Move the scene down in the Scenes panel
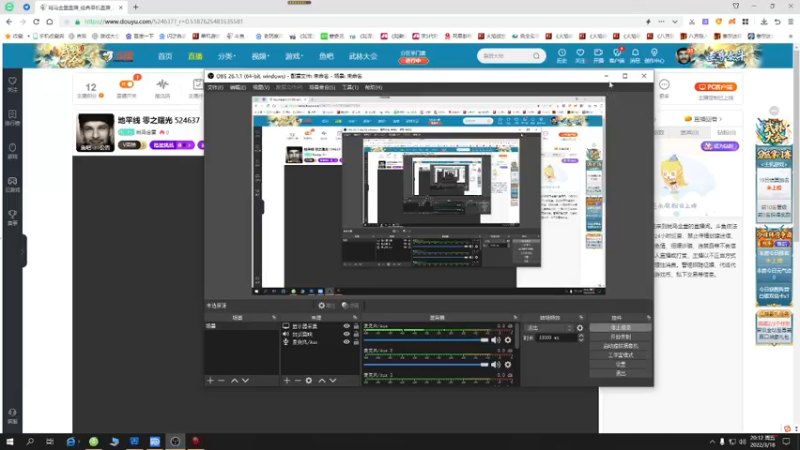The image size is (800, 450). click(x=245, y=381)
